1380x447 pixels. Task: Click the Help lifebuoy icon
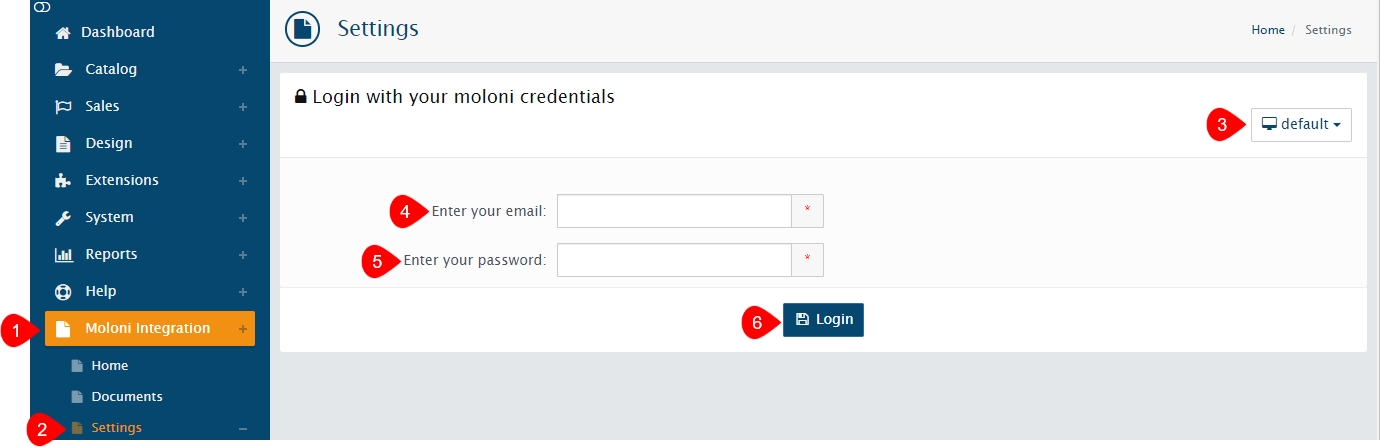point(63,292)
